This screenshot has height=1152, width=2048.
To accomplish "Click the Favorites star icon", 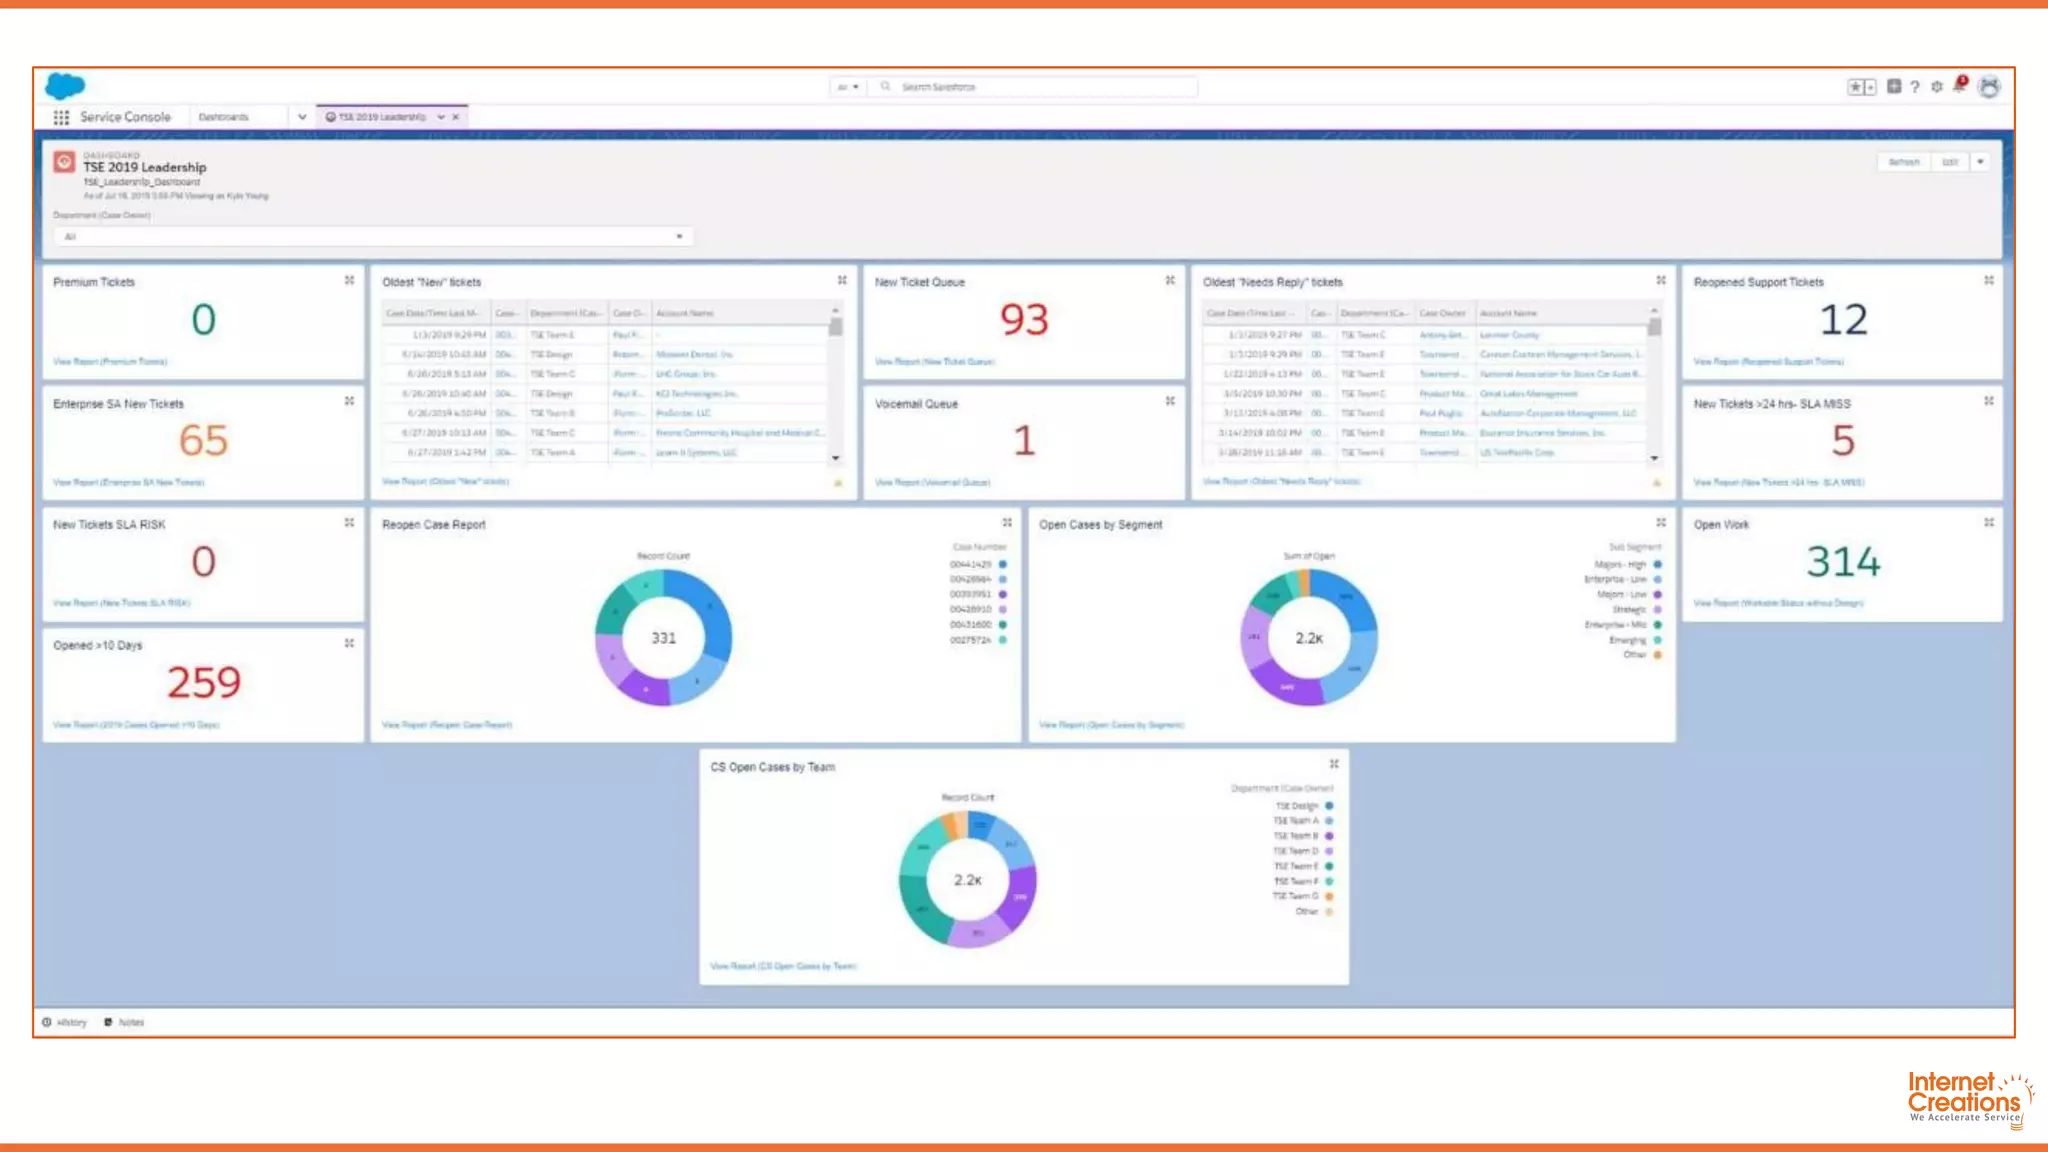I will (x=1856, y=87).
